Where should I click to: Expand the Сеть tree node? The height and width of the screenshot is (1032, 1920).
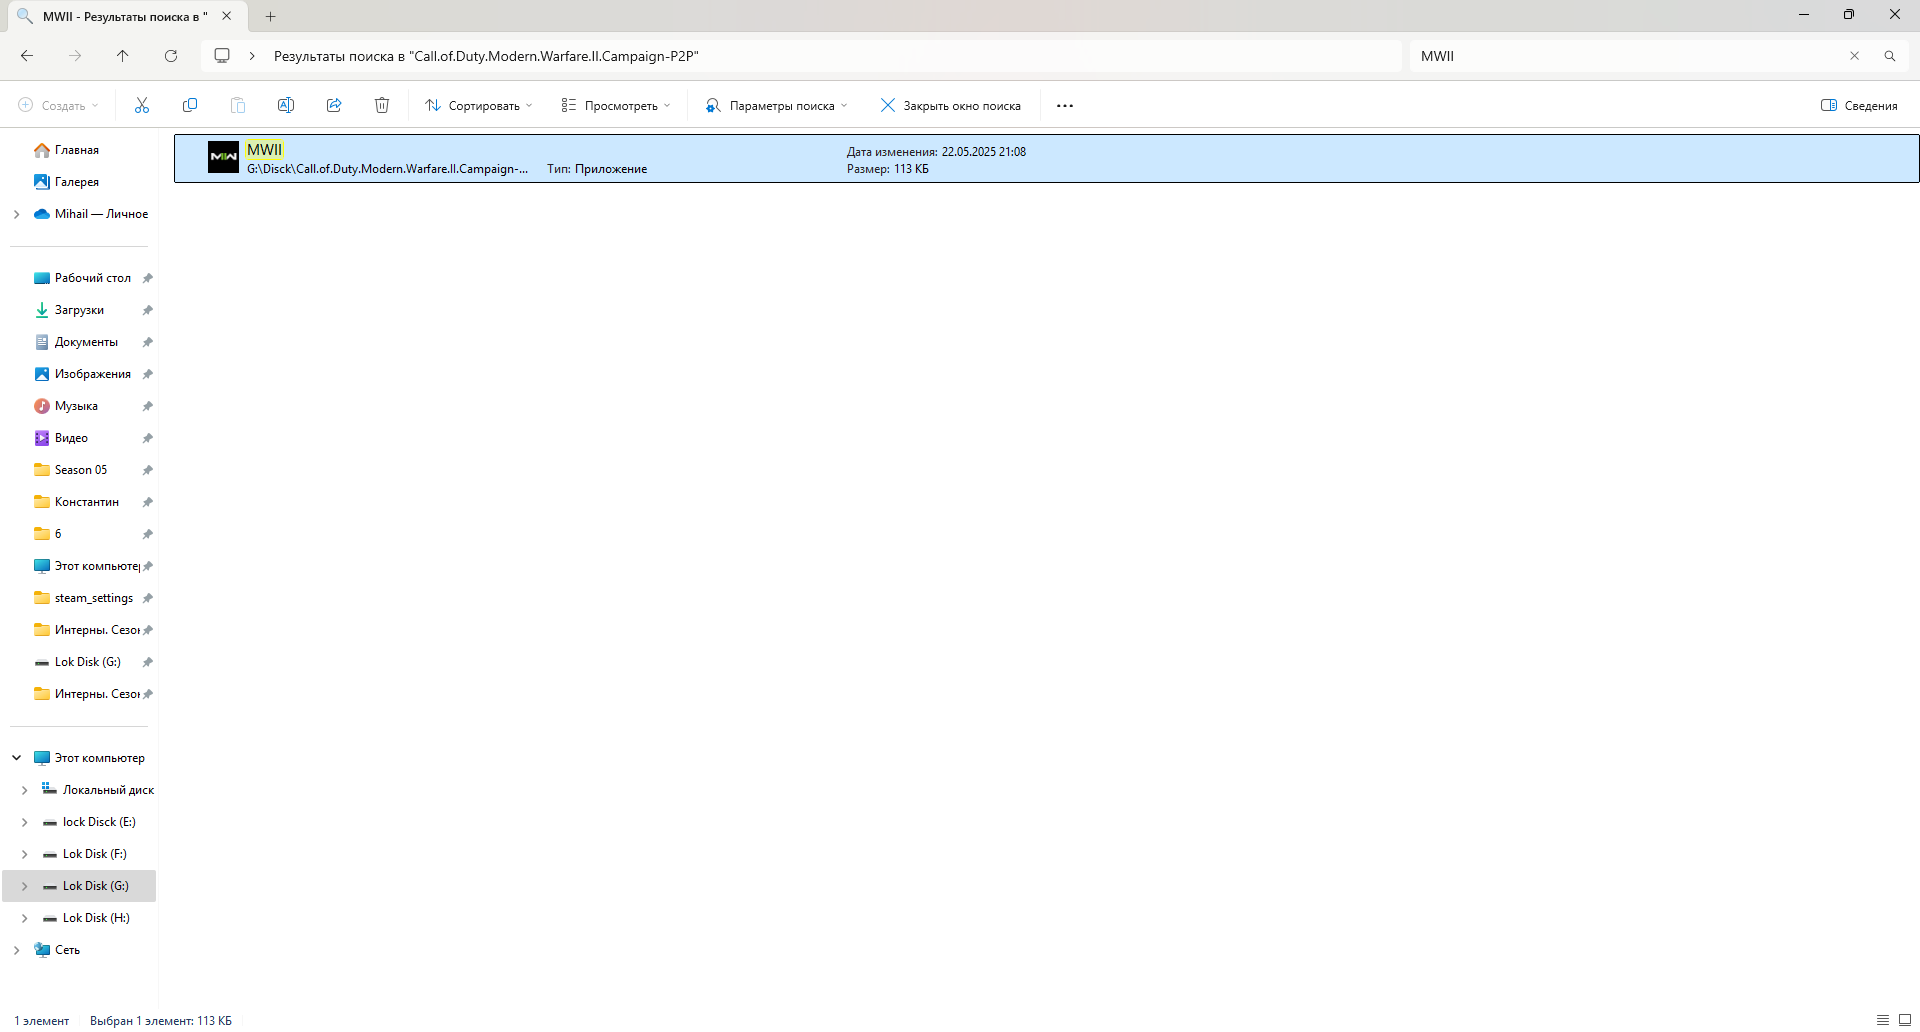(16, 950)
